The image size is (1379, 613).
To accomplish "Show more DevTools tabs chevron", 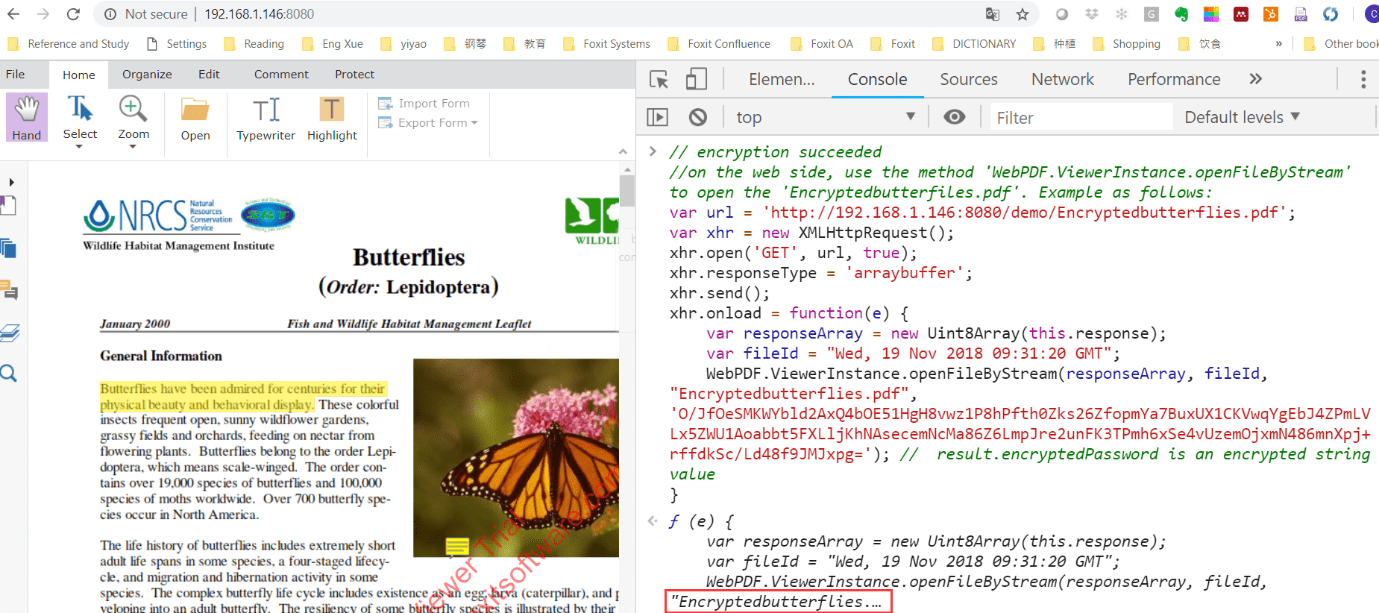I will click(1256, 79).
